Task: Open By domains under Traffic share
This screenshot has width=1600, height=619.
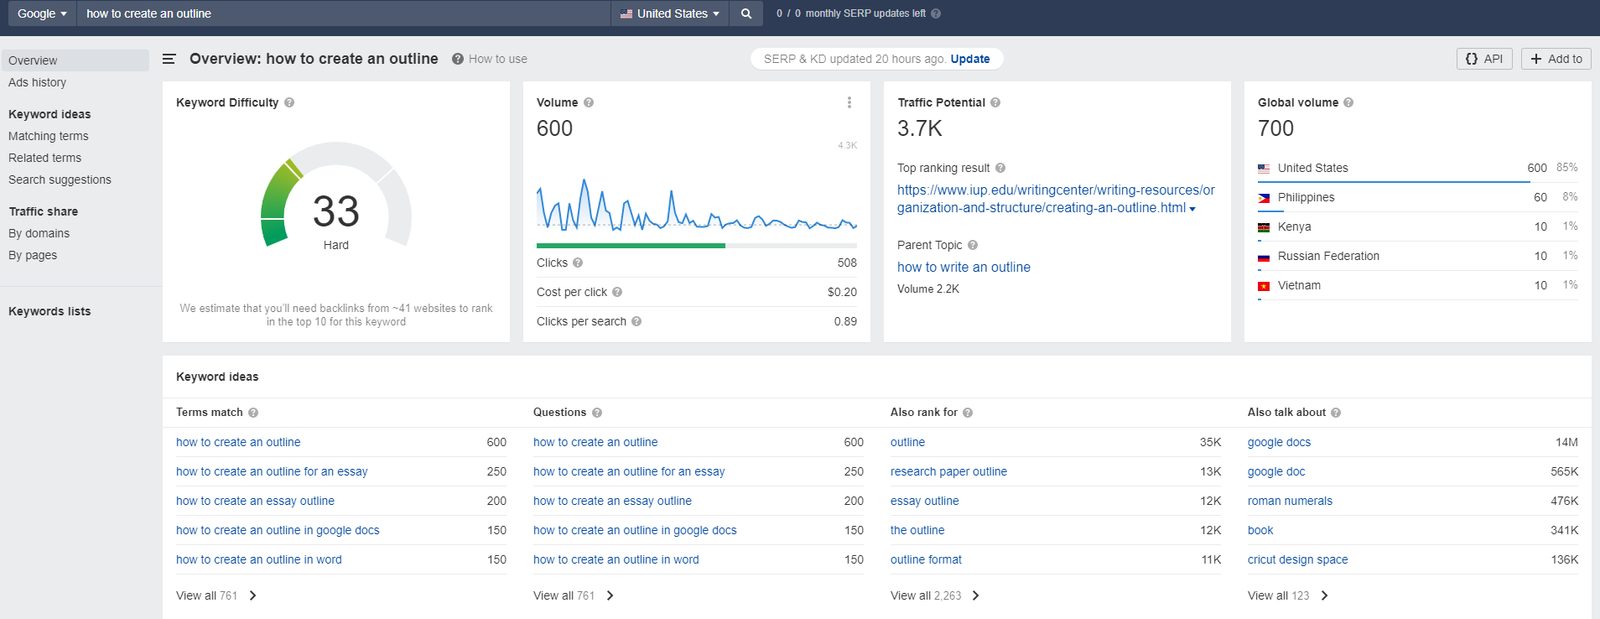Action: pyautogui.click(x=39, y=234)
